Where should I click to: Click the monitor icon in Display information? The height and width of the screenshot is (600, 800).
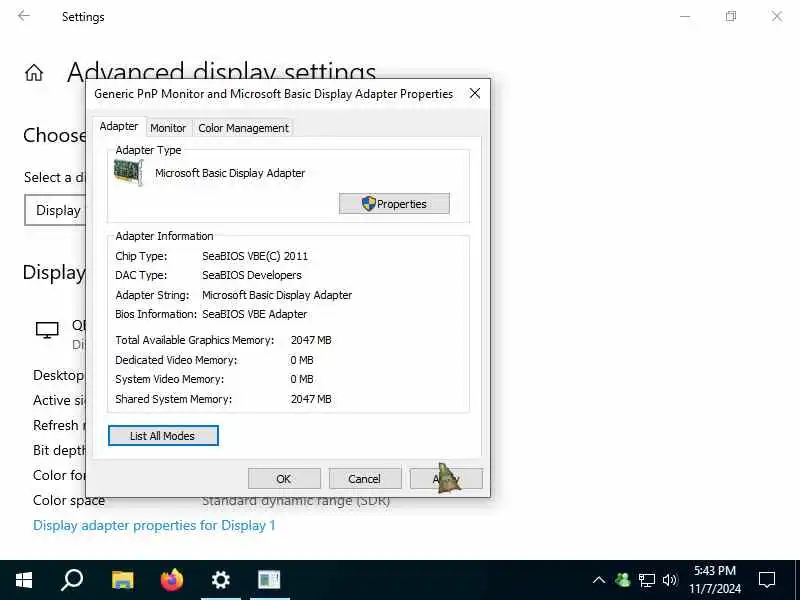(x=47, y=330)
